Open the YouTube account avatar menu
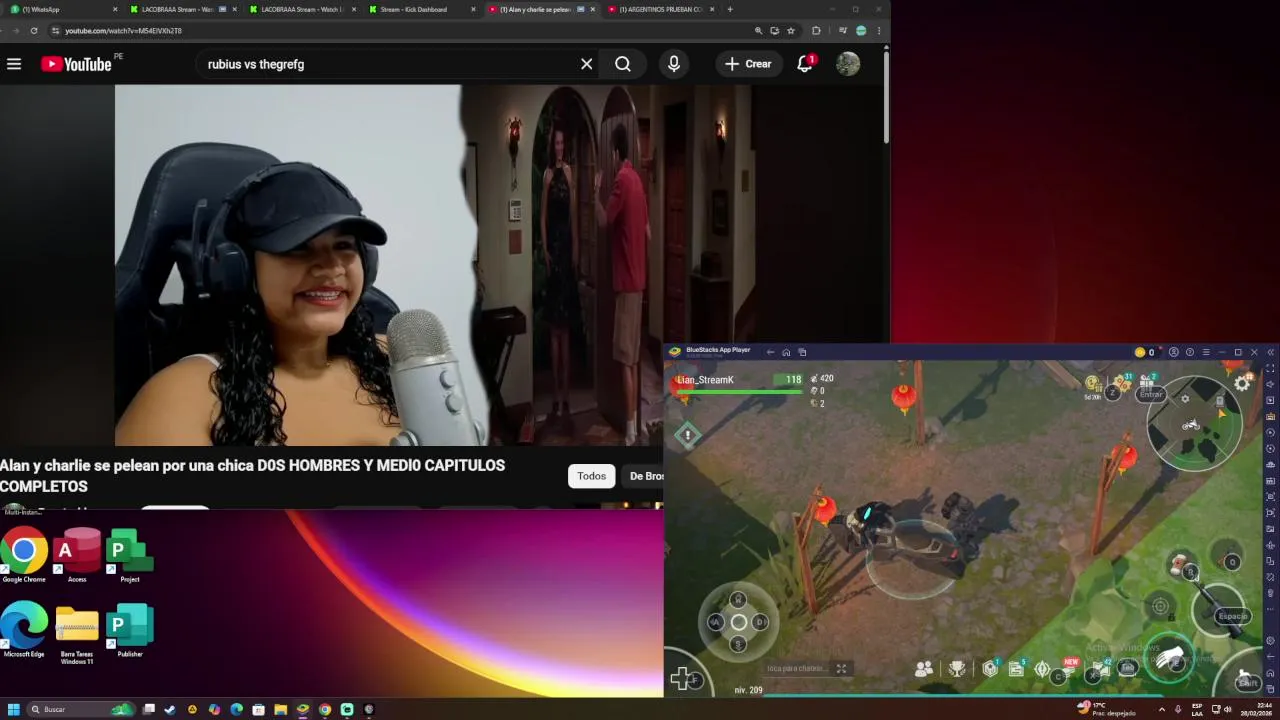The width and height of the screenshot is (1280, 720). pos(848,64)
